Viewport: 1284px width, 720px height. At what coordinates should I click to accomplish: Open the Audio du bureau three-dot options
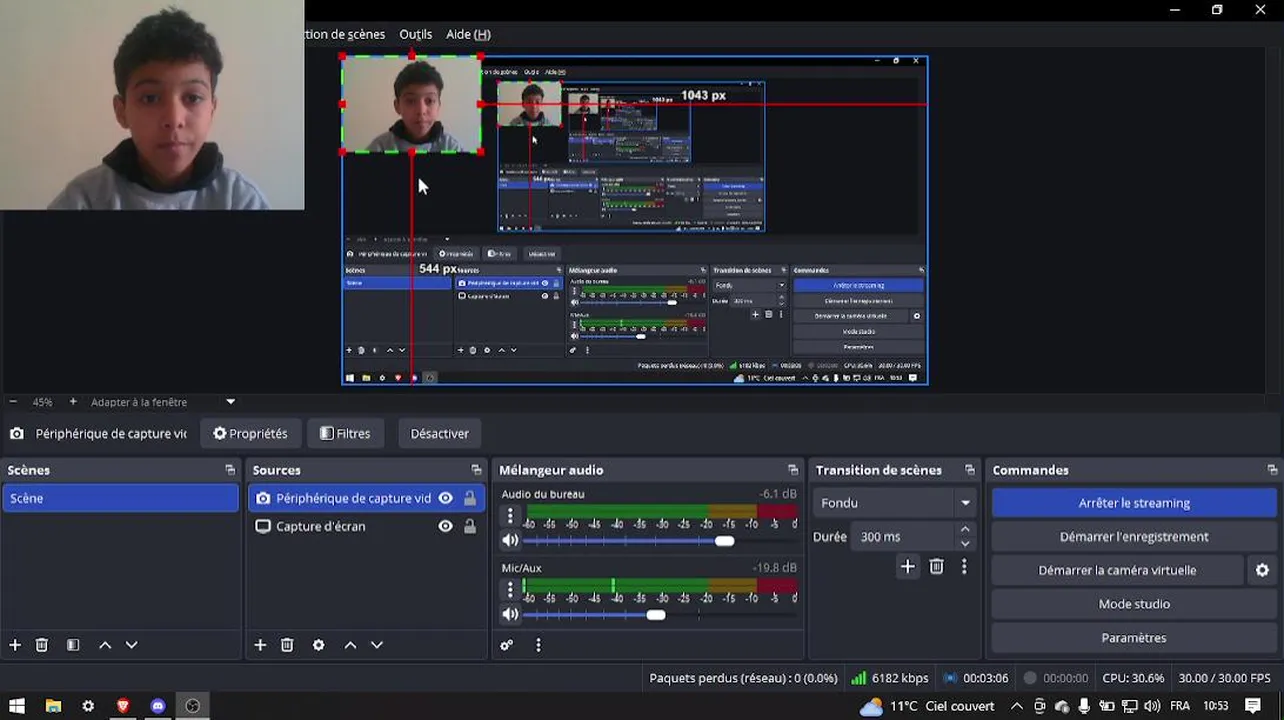click(510, 516)
